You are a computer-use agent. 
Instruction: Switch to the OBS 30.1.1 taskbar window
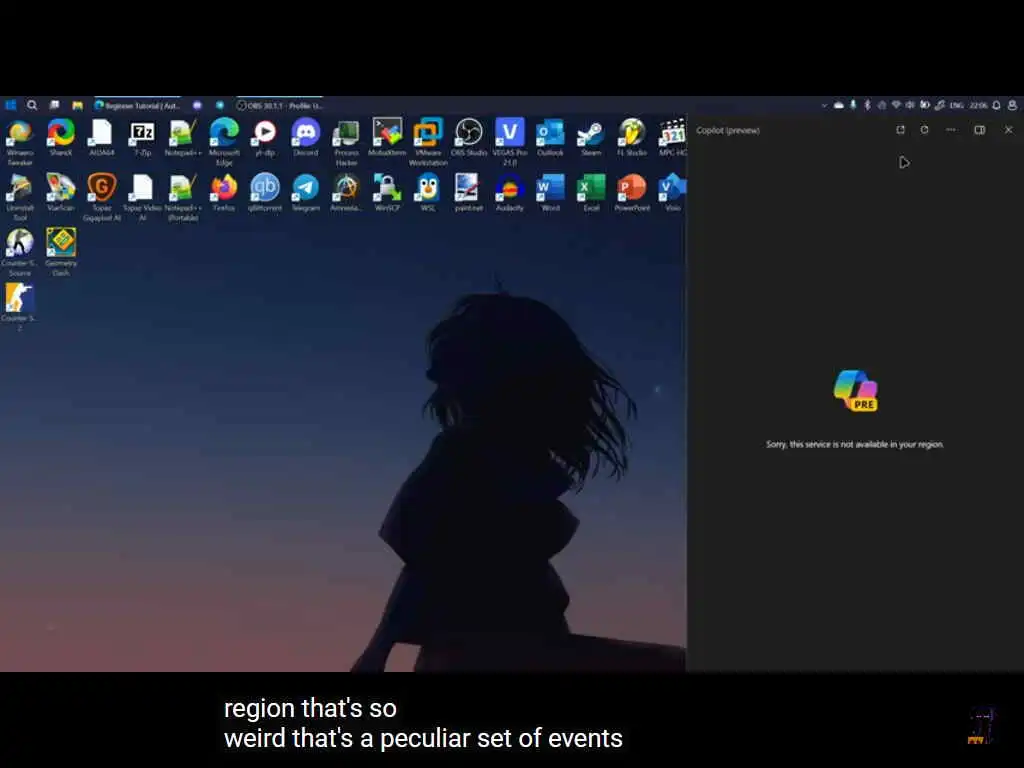[x=280, y=105]
